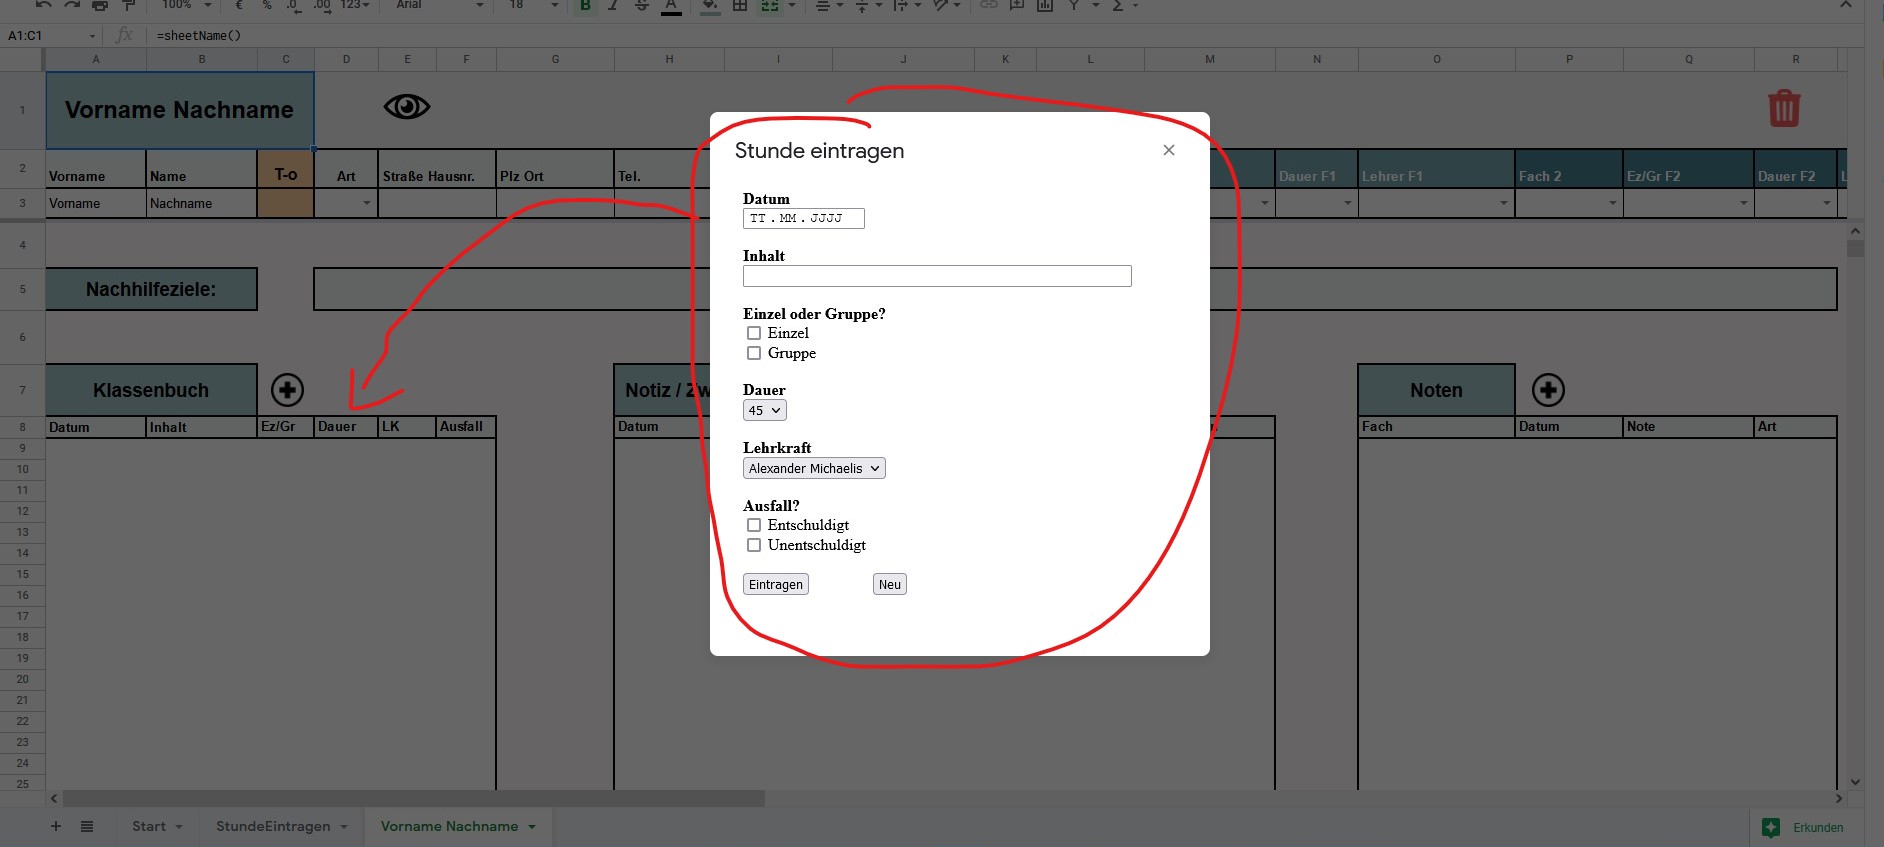Format as percent in toolbar
Screen dimensions: 1884x847
coord(267,5)
